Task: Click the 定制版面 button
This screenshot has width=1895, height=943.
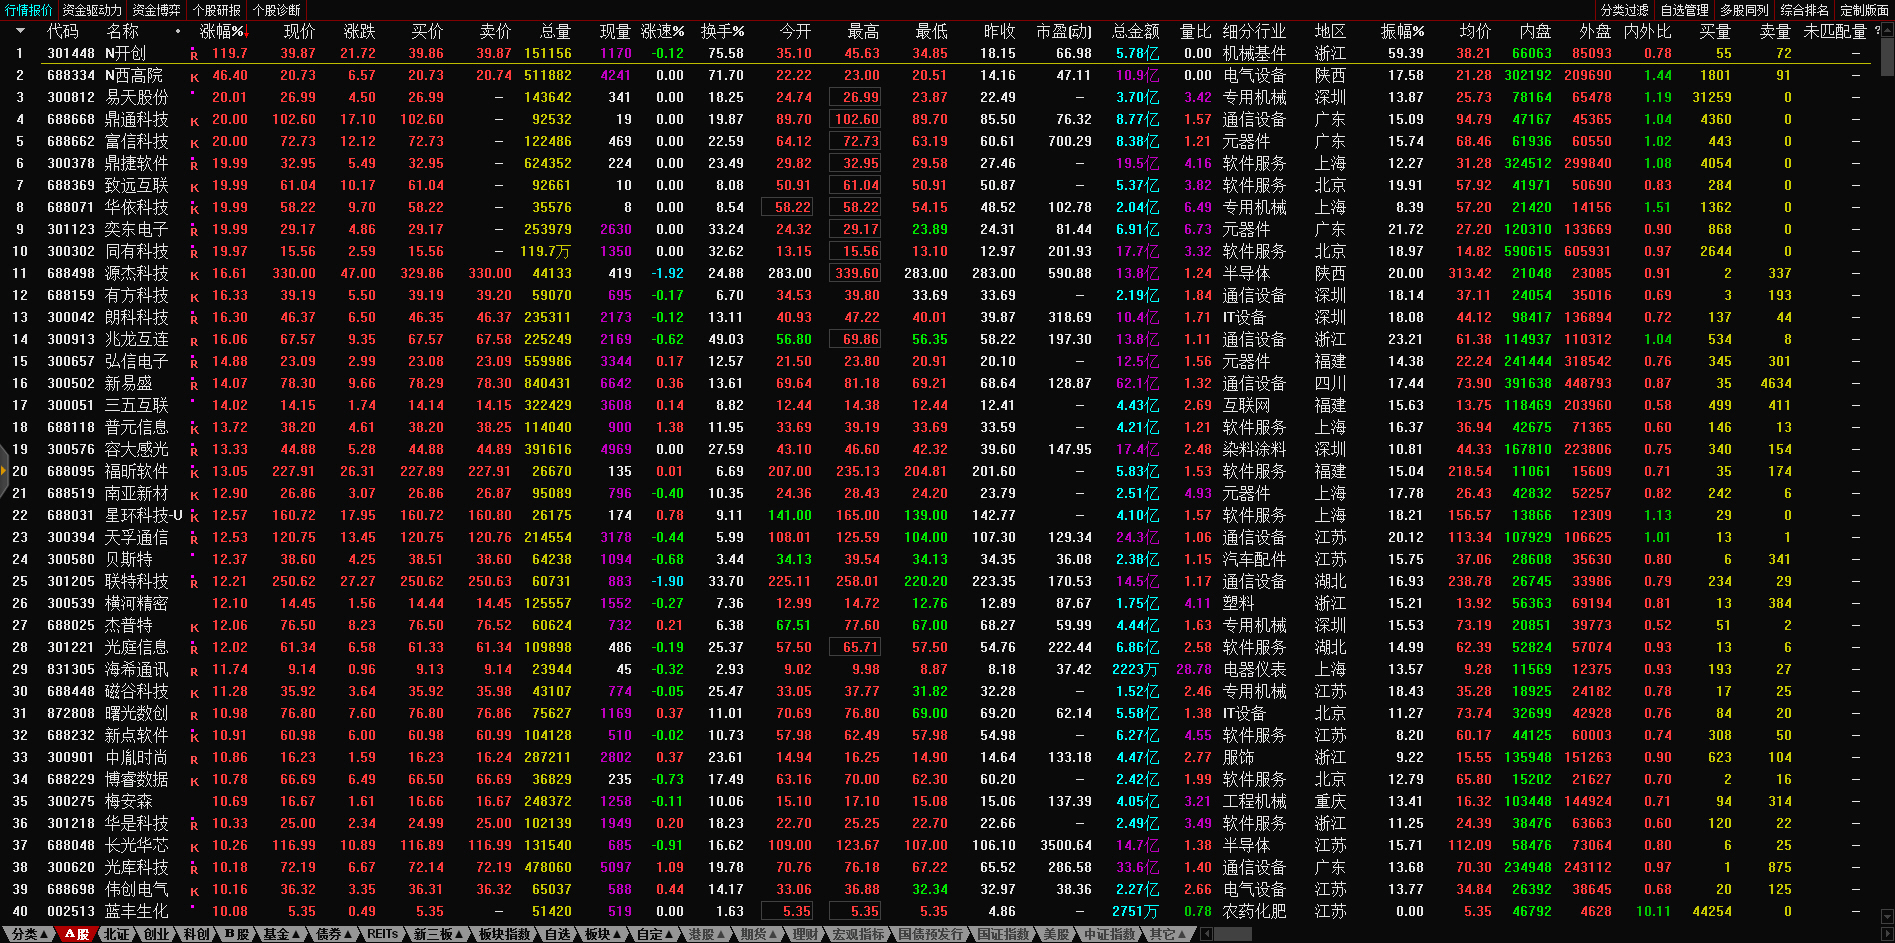Action: coord(1864,10)
